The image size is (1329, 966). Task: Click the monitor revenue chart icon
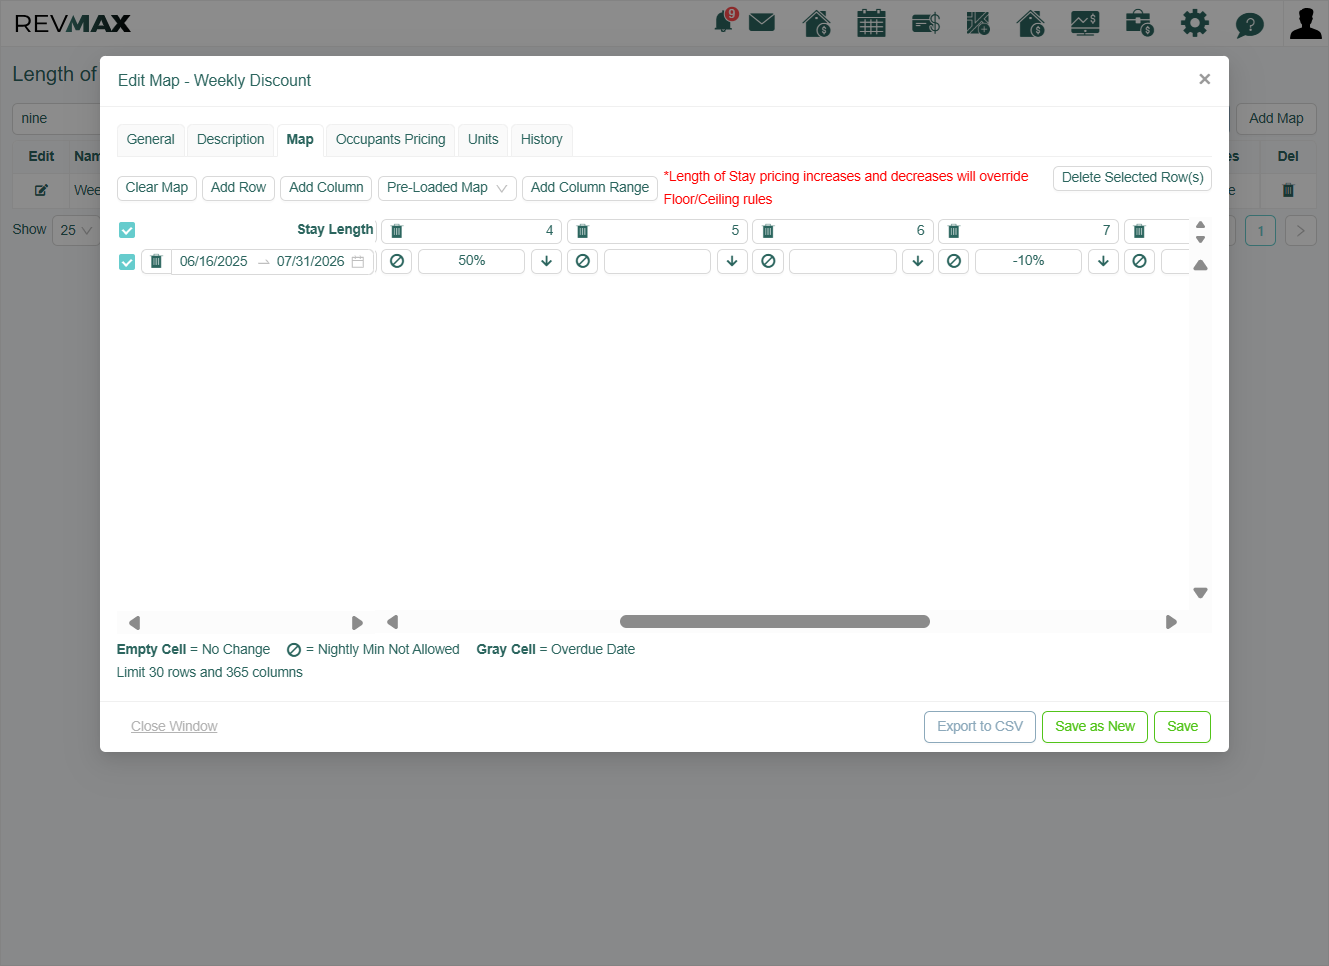[1085, 23]
